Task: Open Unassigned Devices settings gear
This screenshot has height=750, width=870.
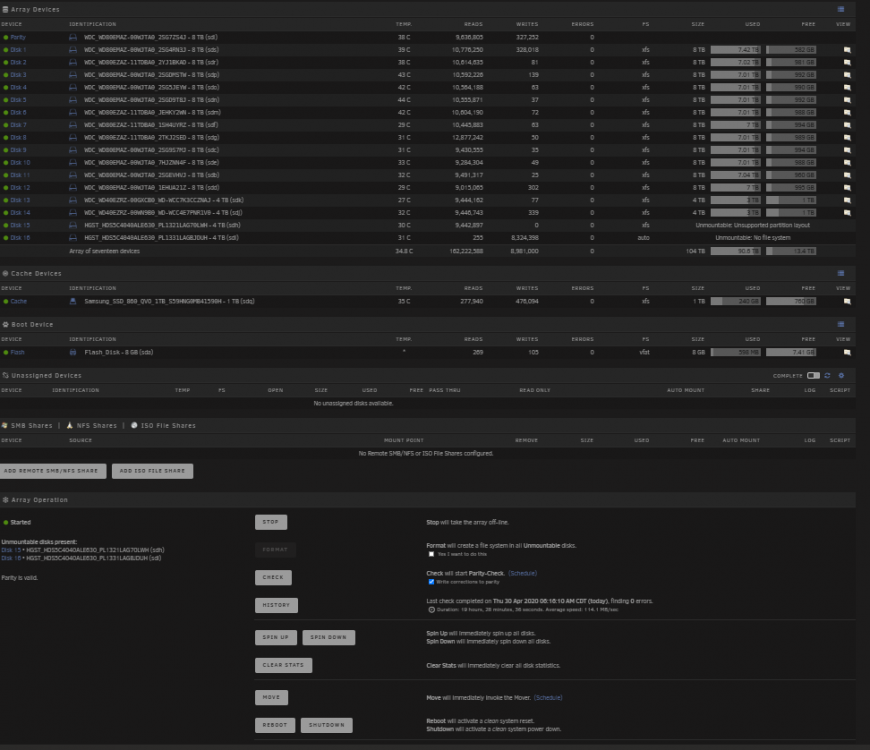Action: 841,376
